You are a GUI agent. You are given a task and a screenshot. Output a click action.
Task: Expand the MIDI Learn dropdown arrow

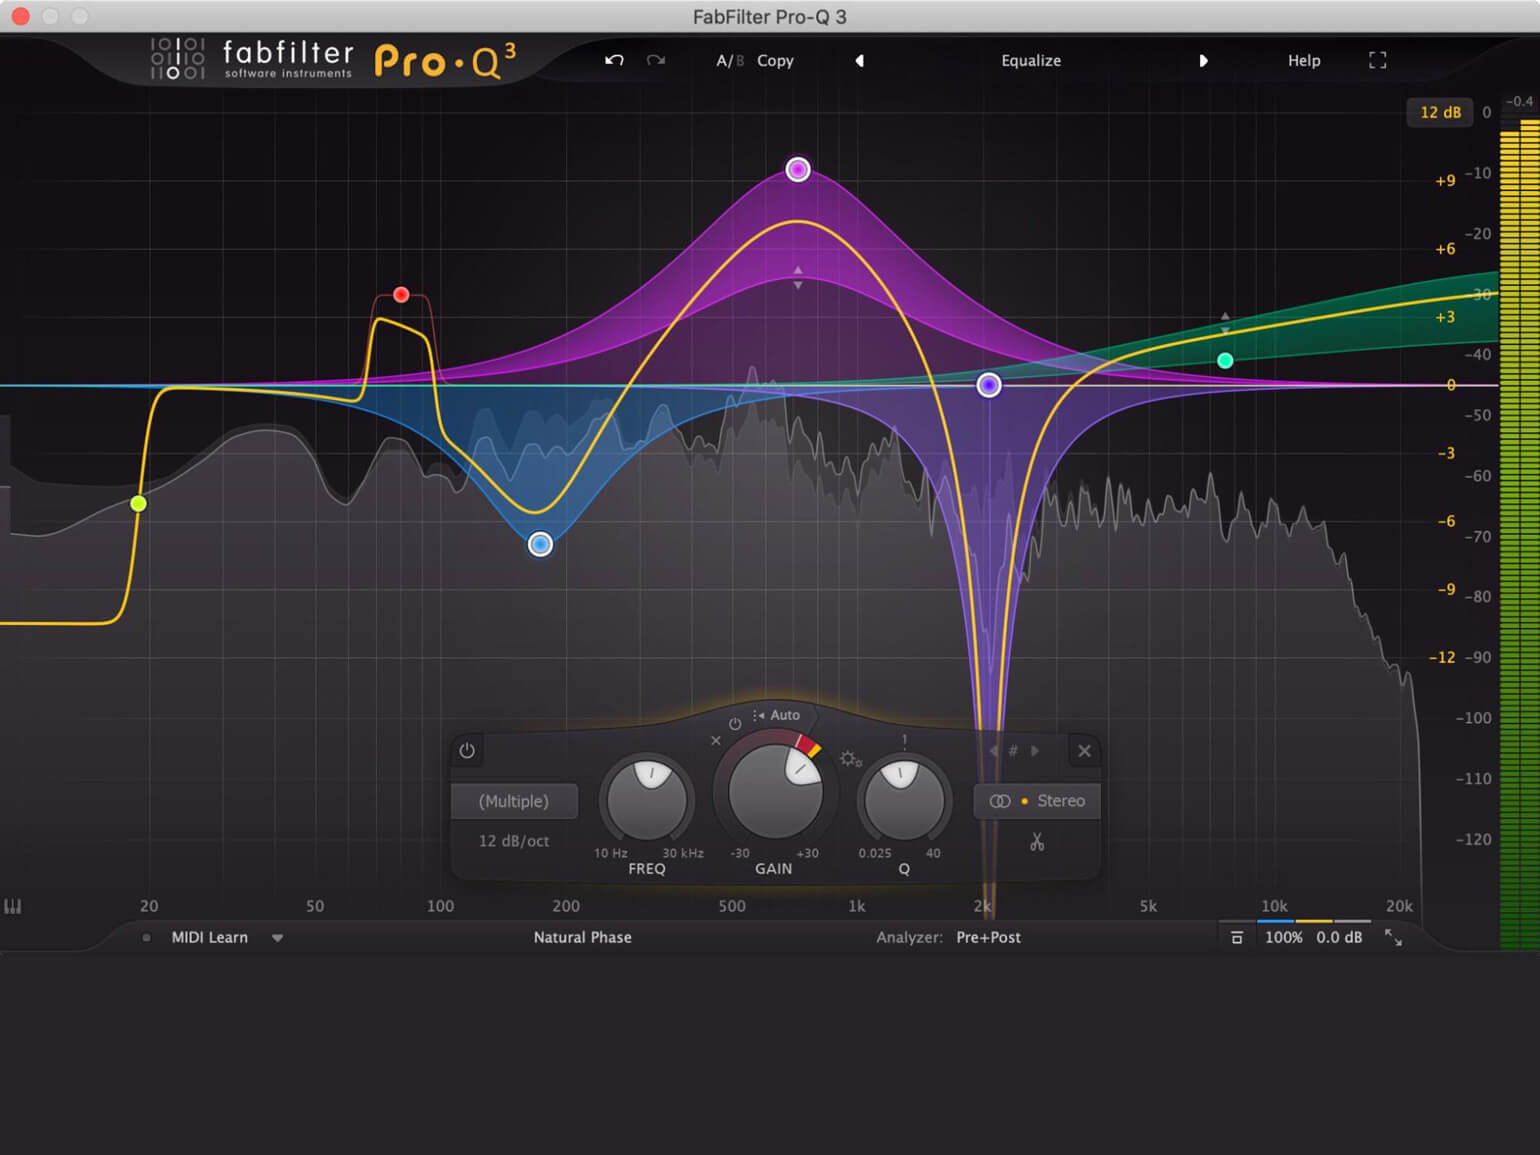tap(277, 938)
